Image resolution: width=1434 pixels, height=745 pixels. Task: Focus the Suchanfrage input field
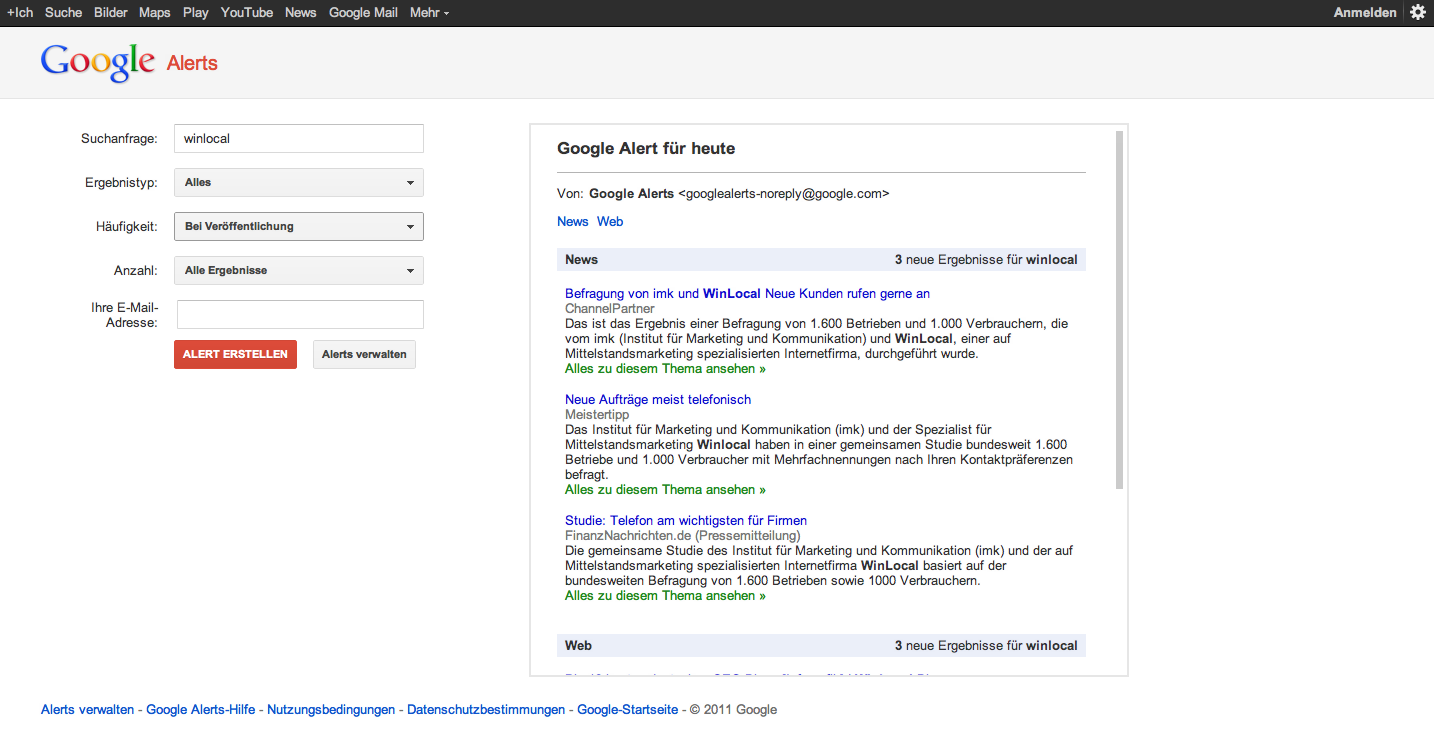point(299,139)
